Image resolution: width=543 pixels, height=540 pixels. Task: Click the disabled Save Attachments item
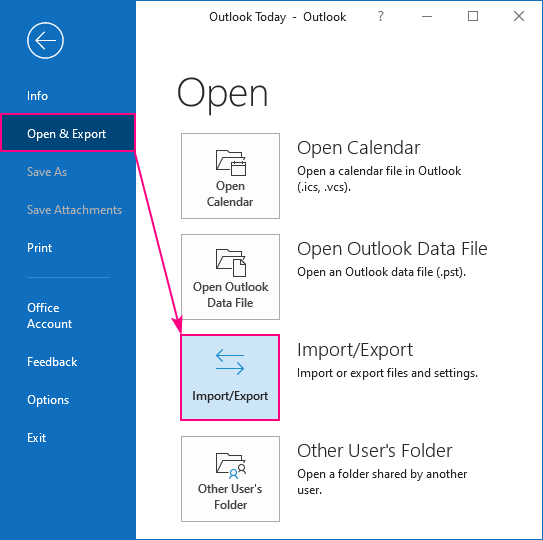(x=74, y=210)
